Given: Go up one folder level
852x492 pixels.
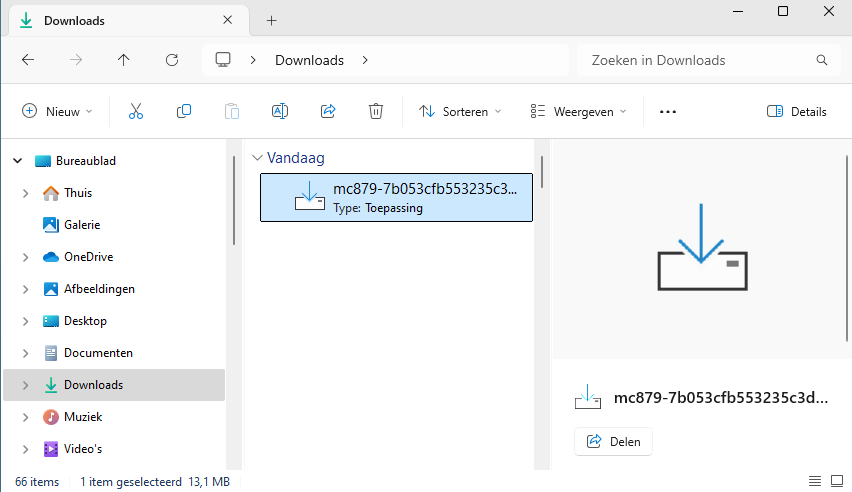Looking at the screenshot, I should point(124,60).
